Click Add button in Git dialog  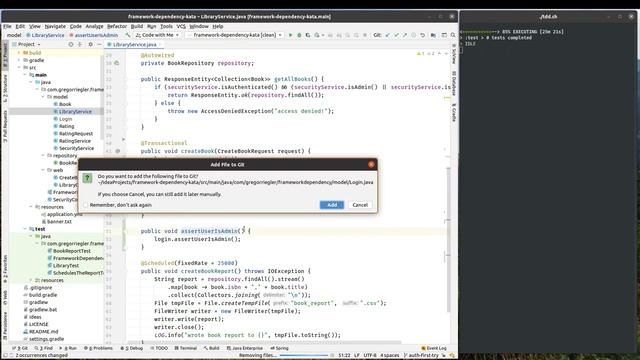pyautogui.click(x=332, y=205)
